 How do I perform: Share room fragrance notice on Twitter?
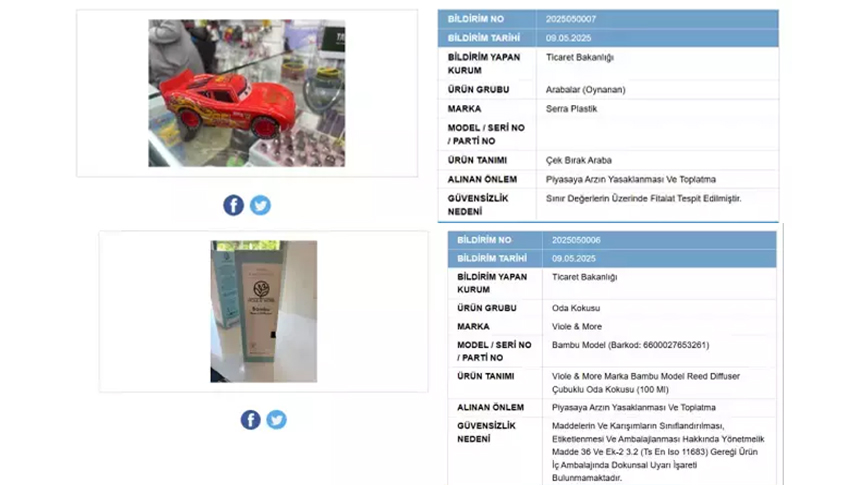tap(276, 420)
